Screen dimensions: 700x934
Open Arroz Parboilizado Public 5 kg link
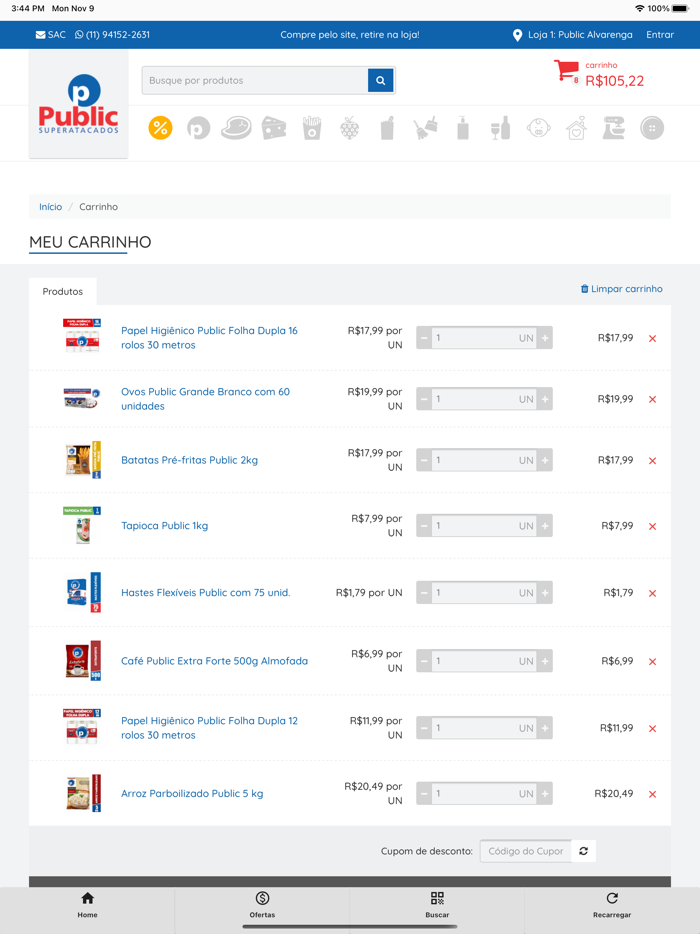192,793
